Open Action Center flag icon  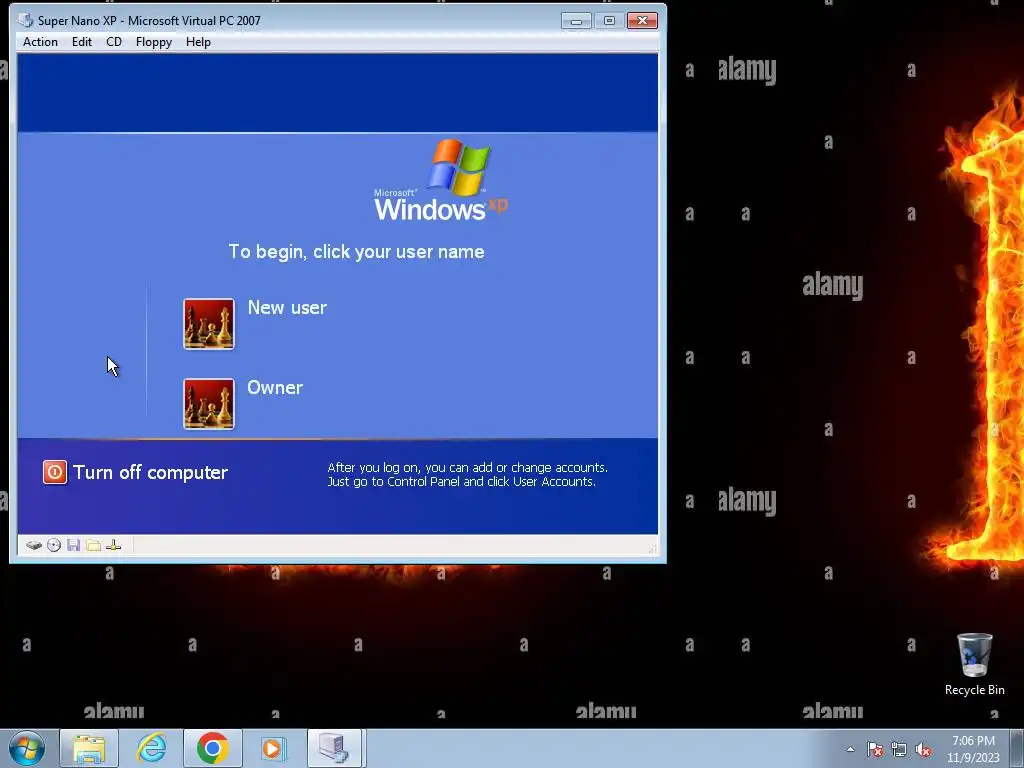click(x=875, y=749)
